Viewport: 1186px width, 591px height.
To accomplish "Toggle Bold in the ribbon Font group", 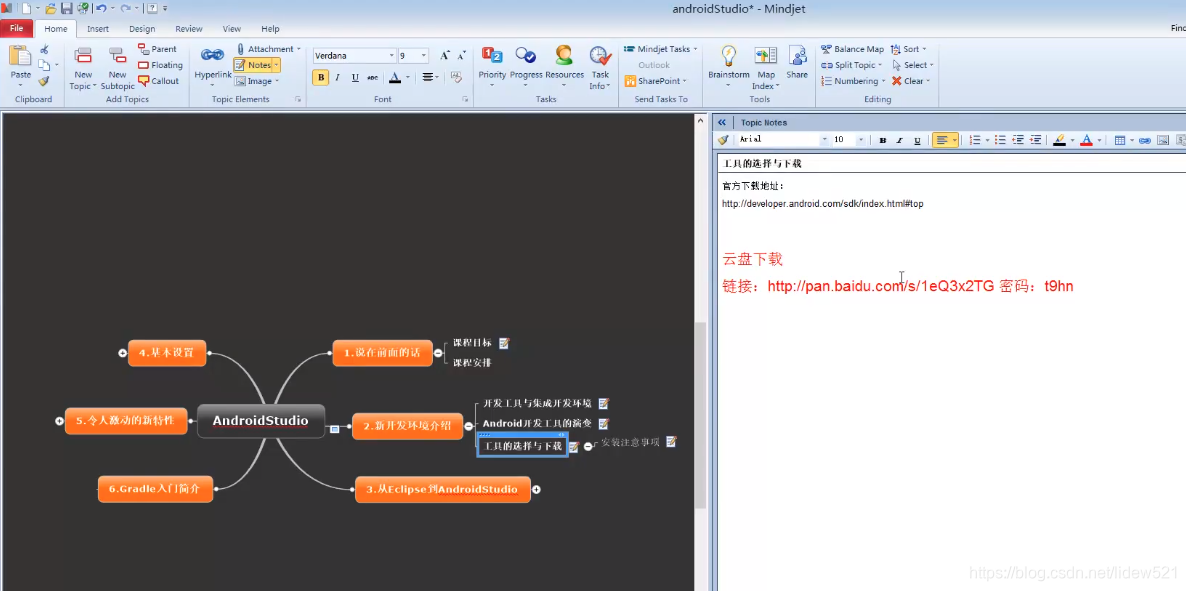I will (x=321, y=77).
